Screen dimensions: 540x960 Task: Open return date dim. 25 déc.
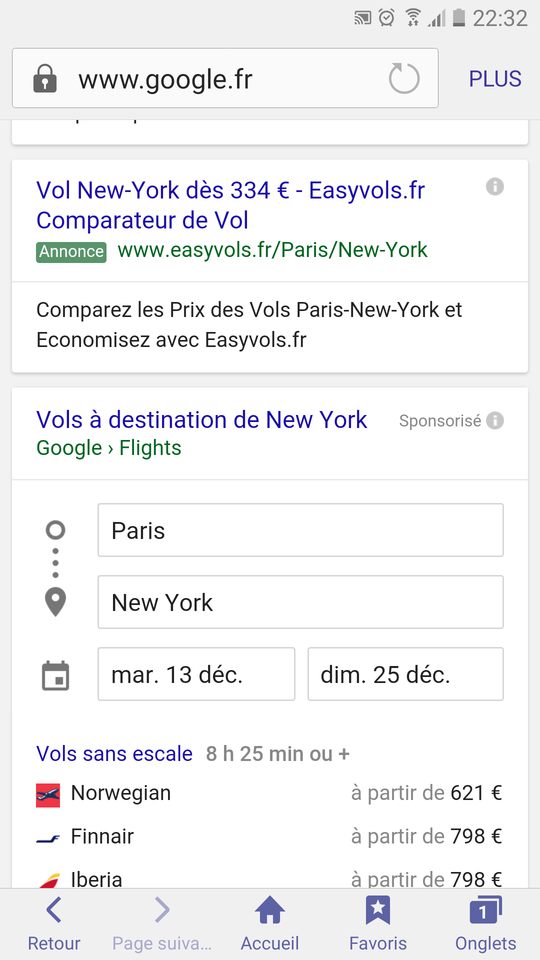(x=405, y=674)
